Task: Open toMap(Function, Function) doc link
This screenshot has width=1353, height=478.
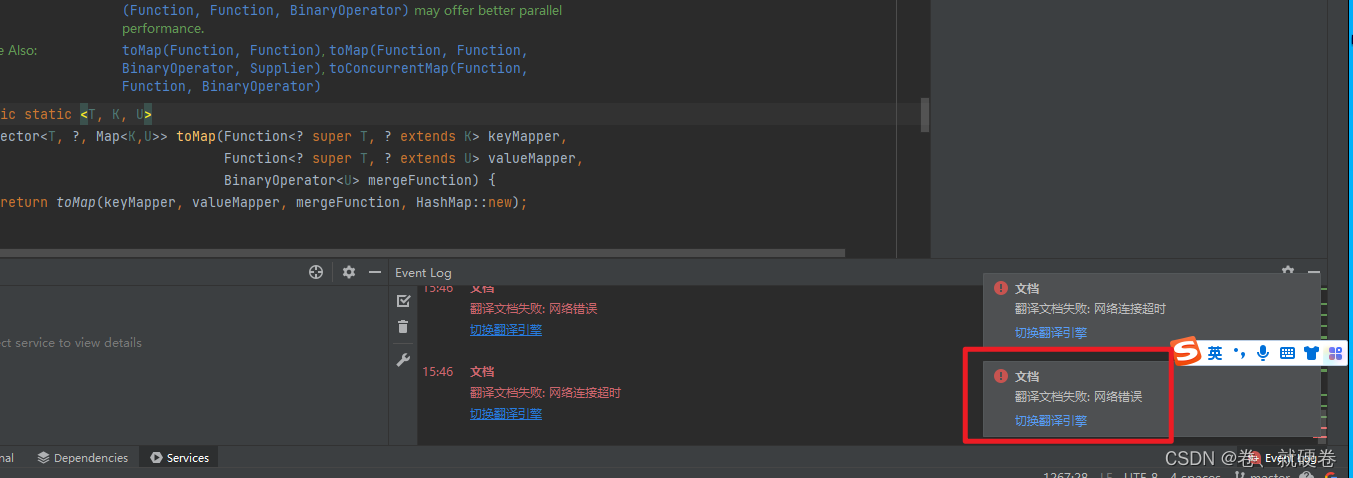Action: coord(220,50)
